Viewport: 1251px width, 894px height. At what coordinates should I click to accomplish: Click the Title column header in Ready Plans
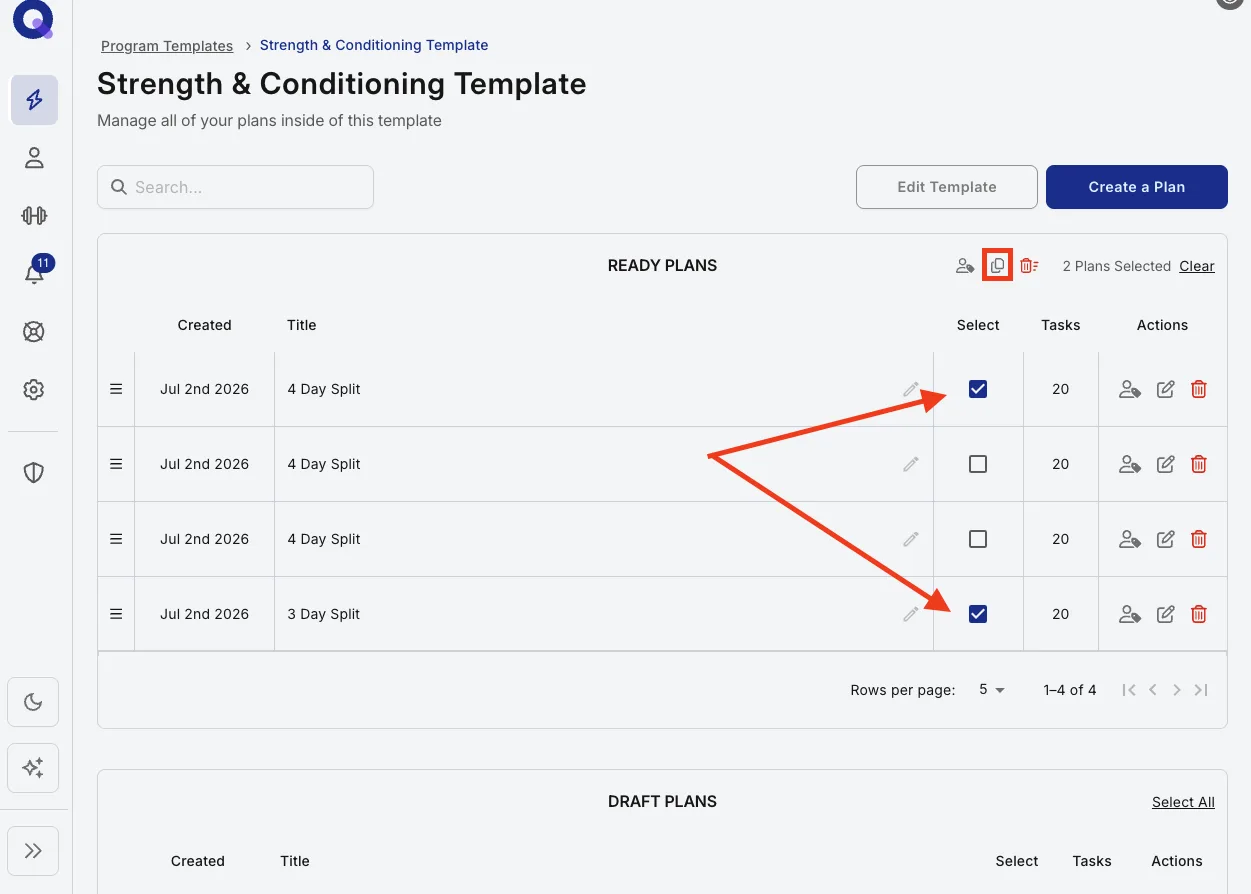(301, 325)
